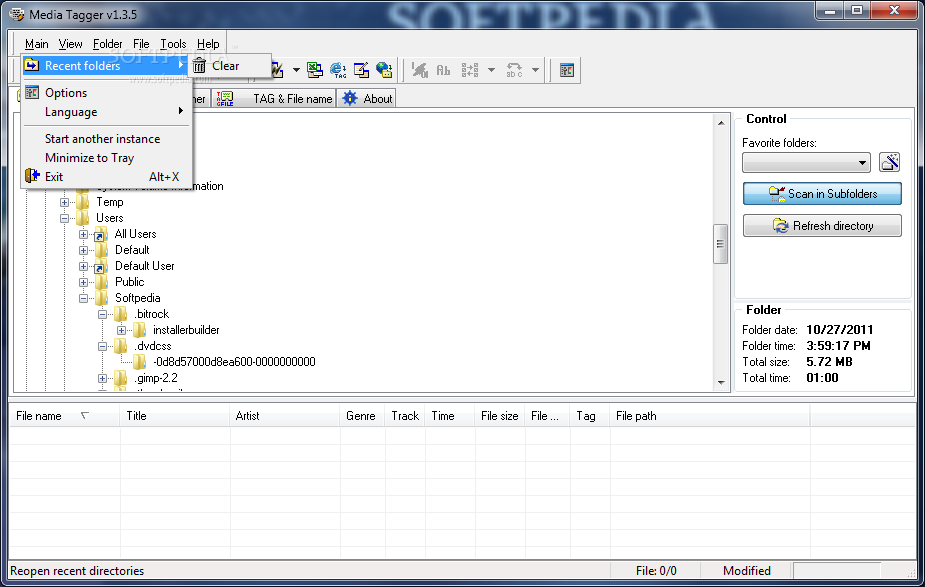
Task: Select the Public folder in tree
Action: 129,282
